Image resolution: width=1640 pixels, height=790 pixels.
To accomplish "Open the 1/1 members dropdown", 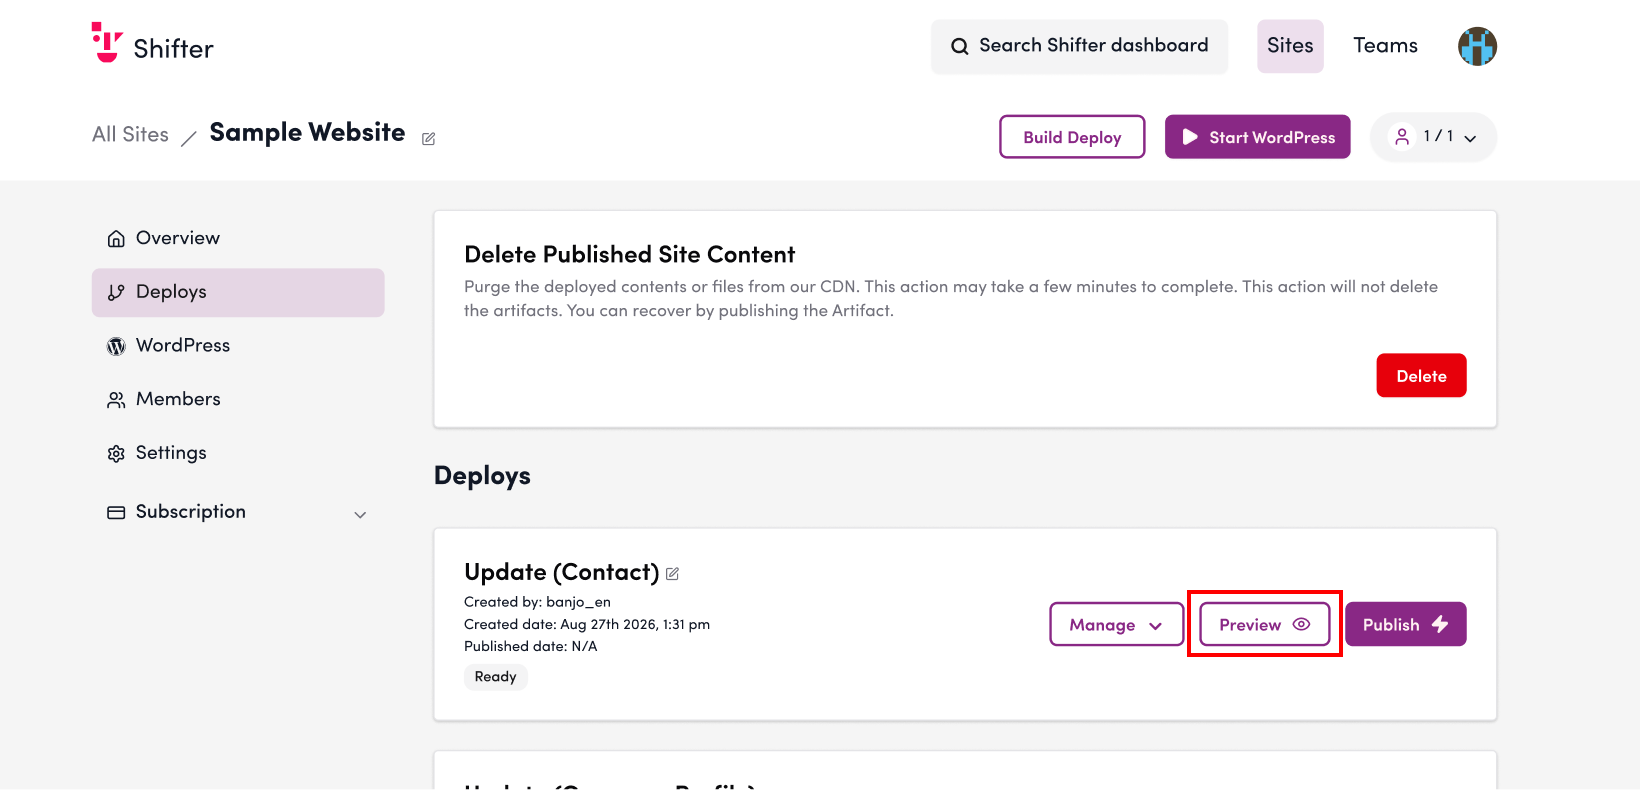I will click(1433, 137).
